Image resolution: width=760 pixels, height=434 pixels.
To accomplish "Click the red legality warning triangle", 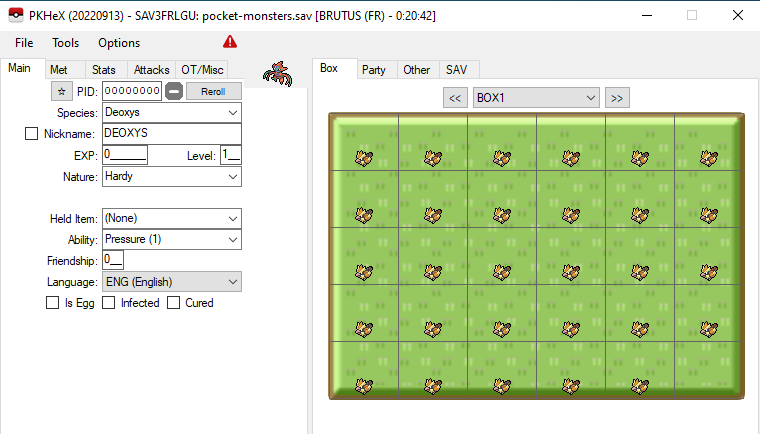I will tap(230, 42).
